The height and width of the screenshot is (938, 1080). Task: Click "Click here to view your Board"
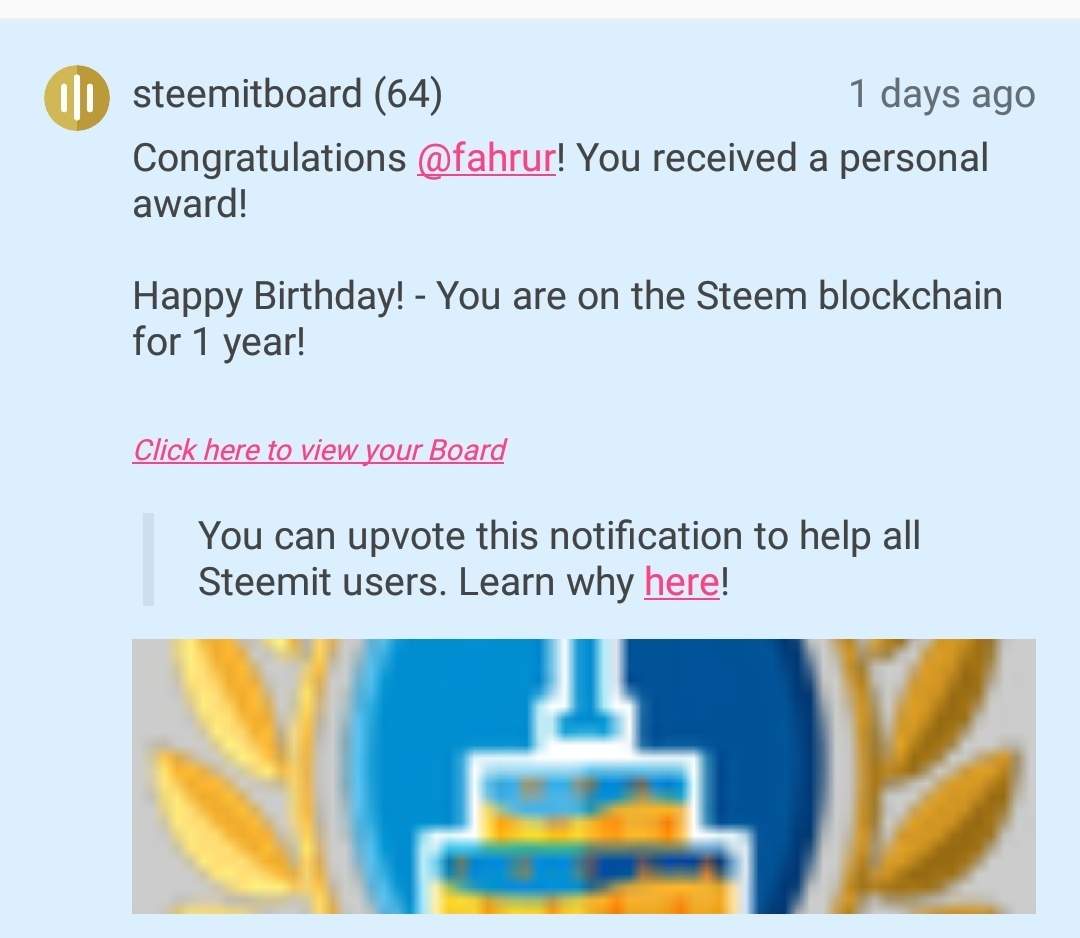(319, 450)
